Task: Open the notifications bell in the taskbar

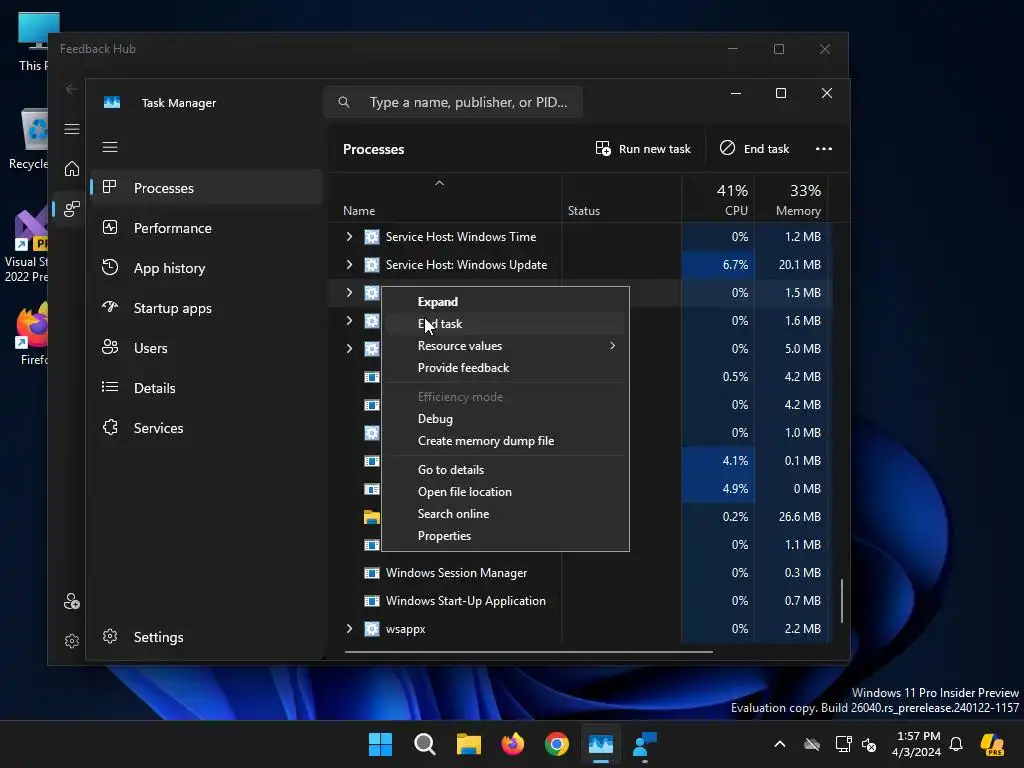Action: coord(956,744)
